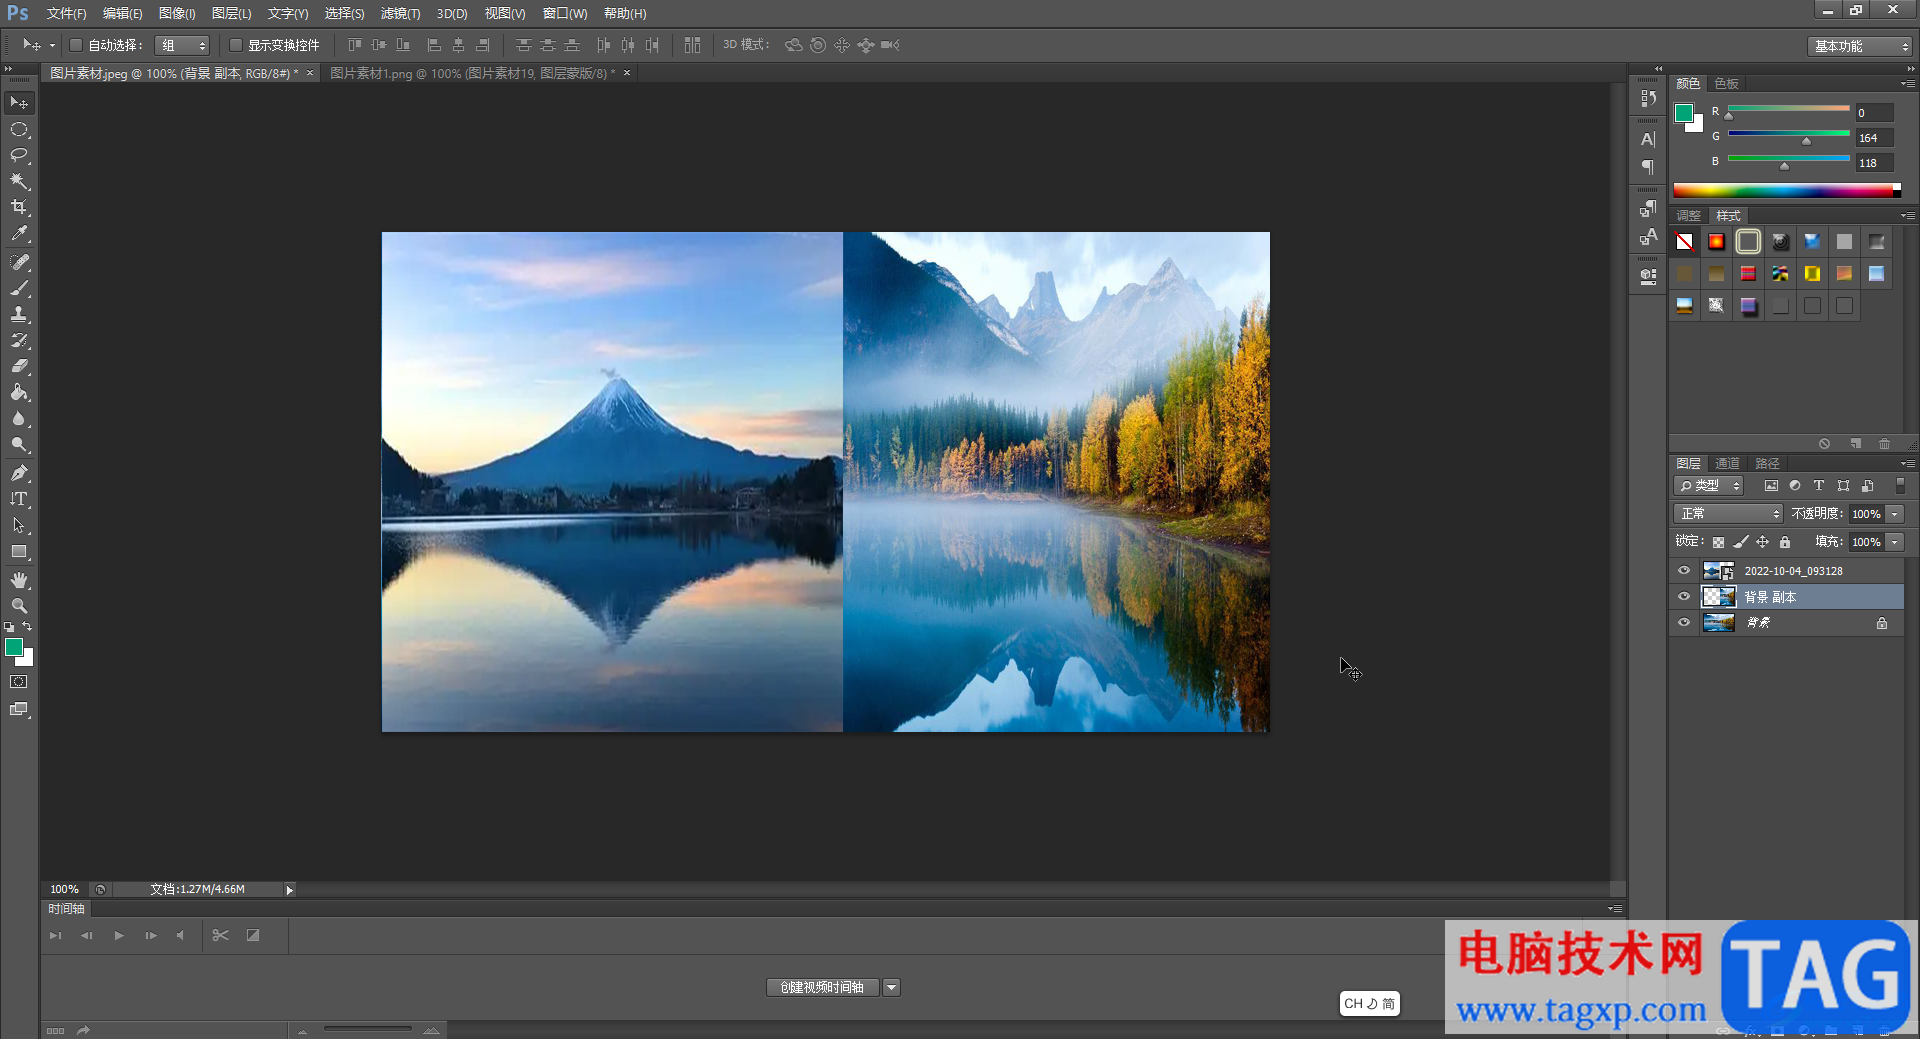Select the Rectangle shape tool
The height and width of the screenshot is (1039, 1920).
pyautogui.click(x=19, y=552)
